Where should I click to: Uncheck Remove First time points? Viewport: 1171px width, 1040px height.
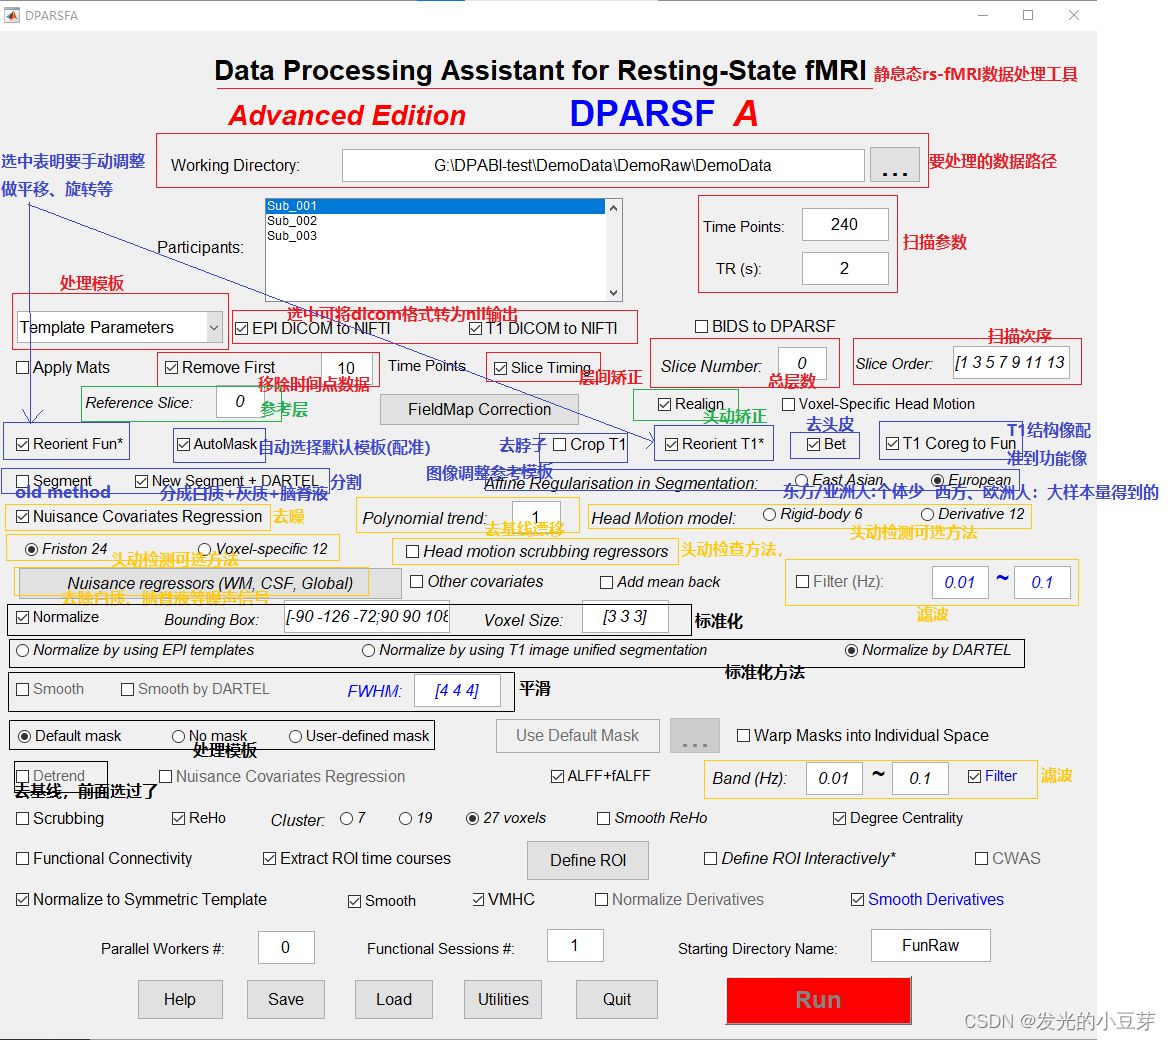[x=171, y=367]
